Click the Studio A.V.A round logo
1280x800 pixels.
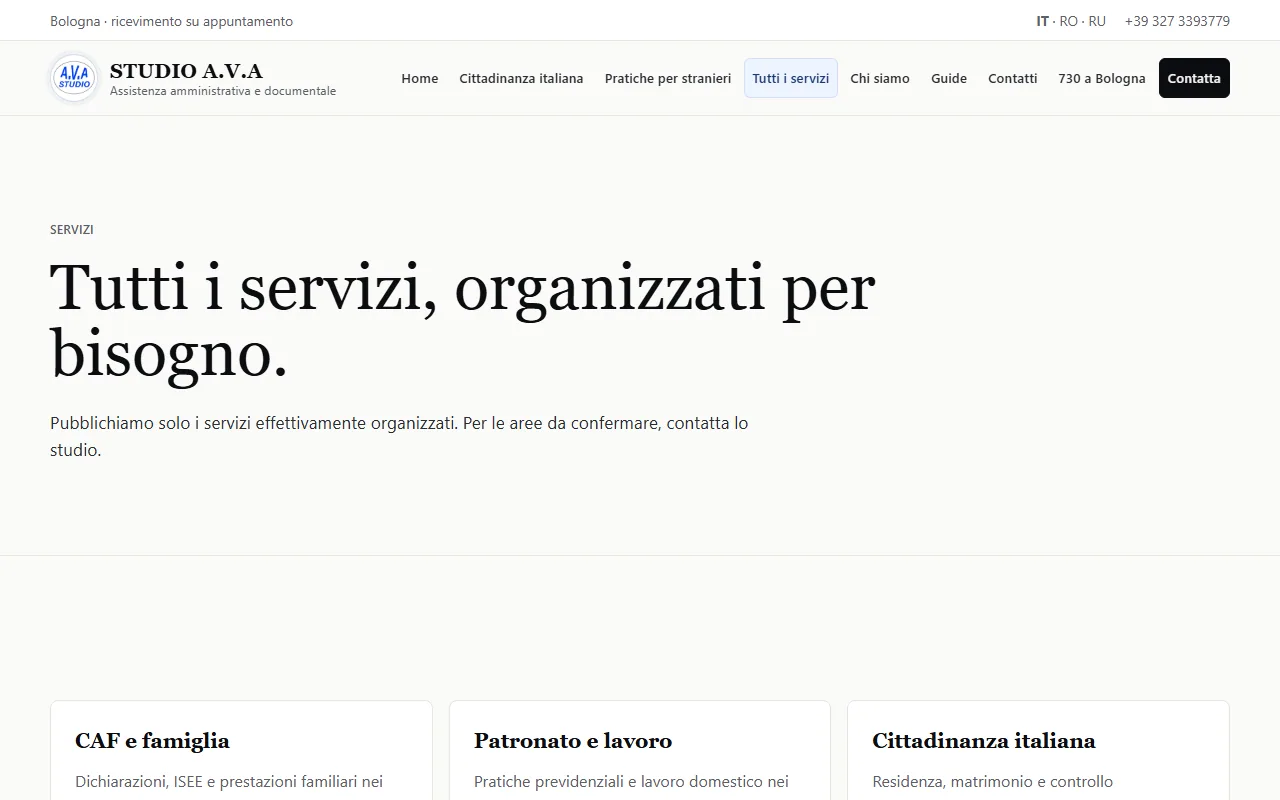click(74, 78)
